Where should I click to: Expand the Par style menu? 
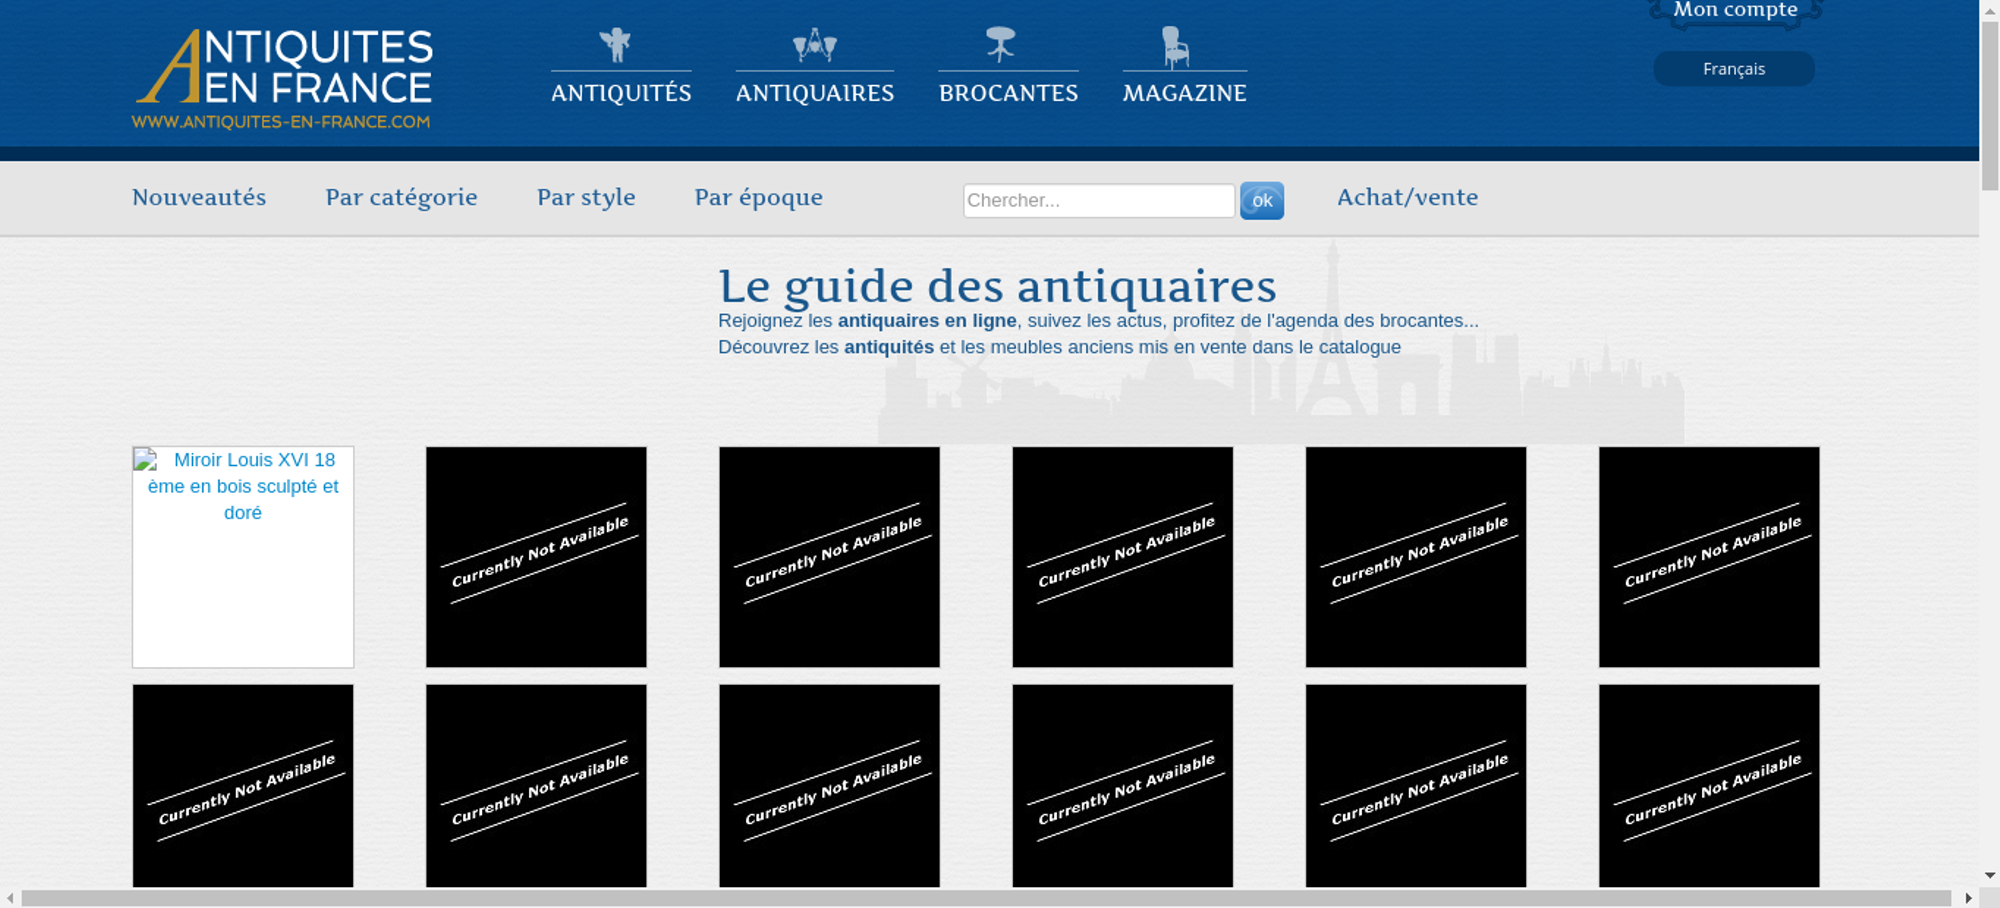pyautogui.click(x=586, y=197)
